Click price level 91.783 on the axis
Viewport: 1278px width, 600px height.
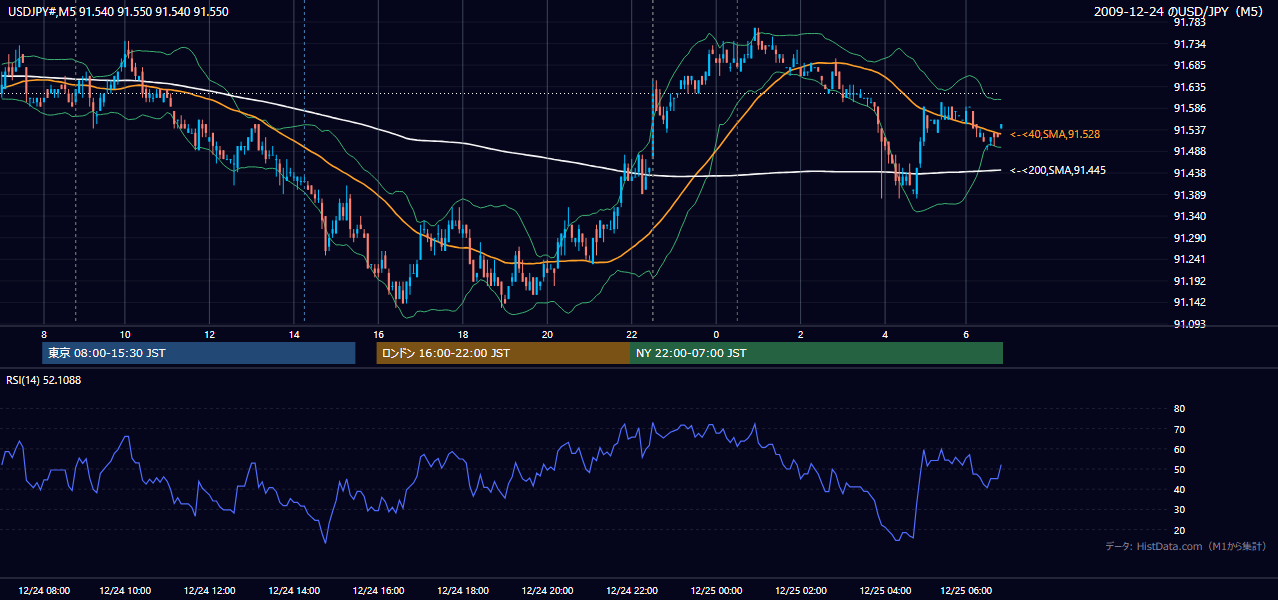point(1189,22)
